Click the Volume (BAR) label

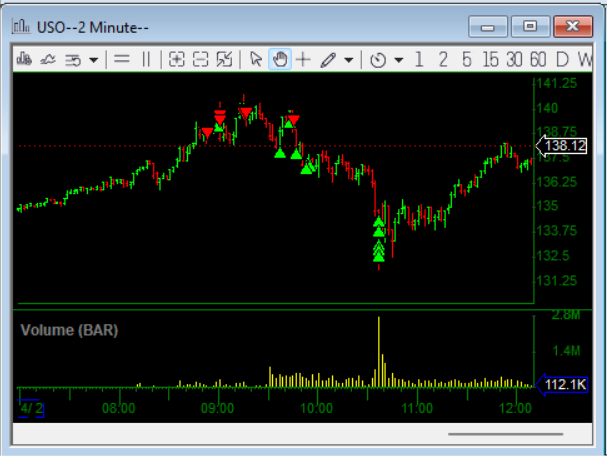point(69,330)
